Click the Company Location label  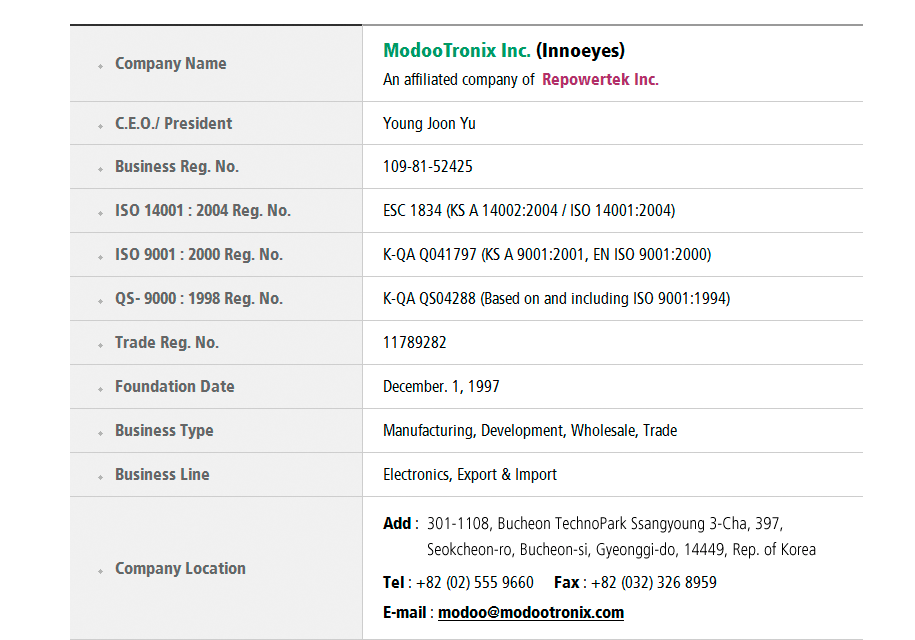coord(180,569)
